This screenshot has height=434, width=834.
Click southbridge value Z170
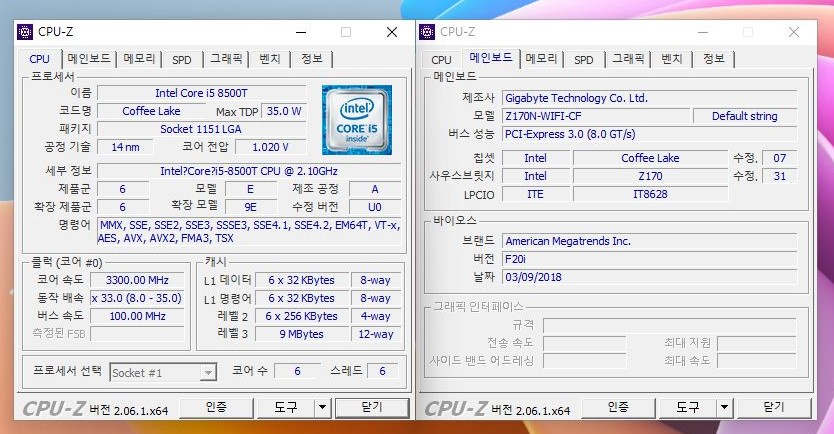(x=650, y=177)
